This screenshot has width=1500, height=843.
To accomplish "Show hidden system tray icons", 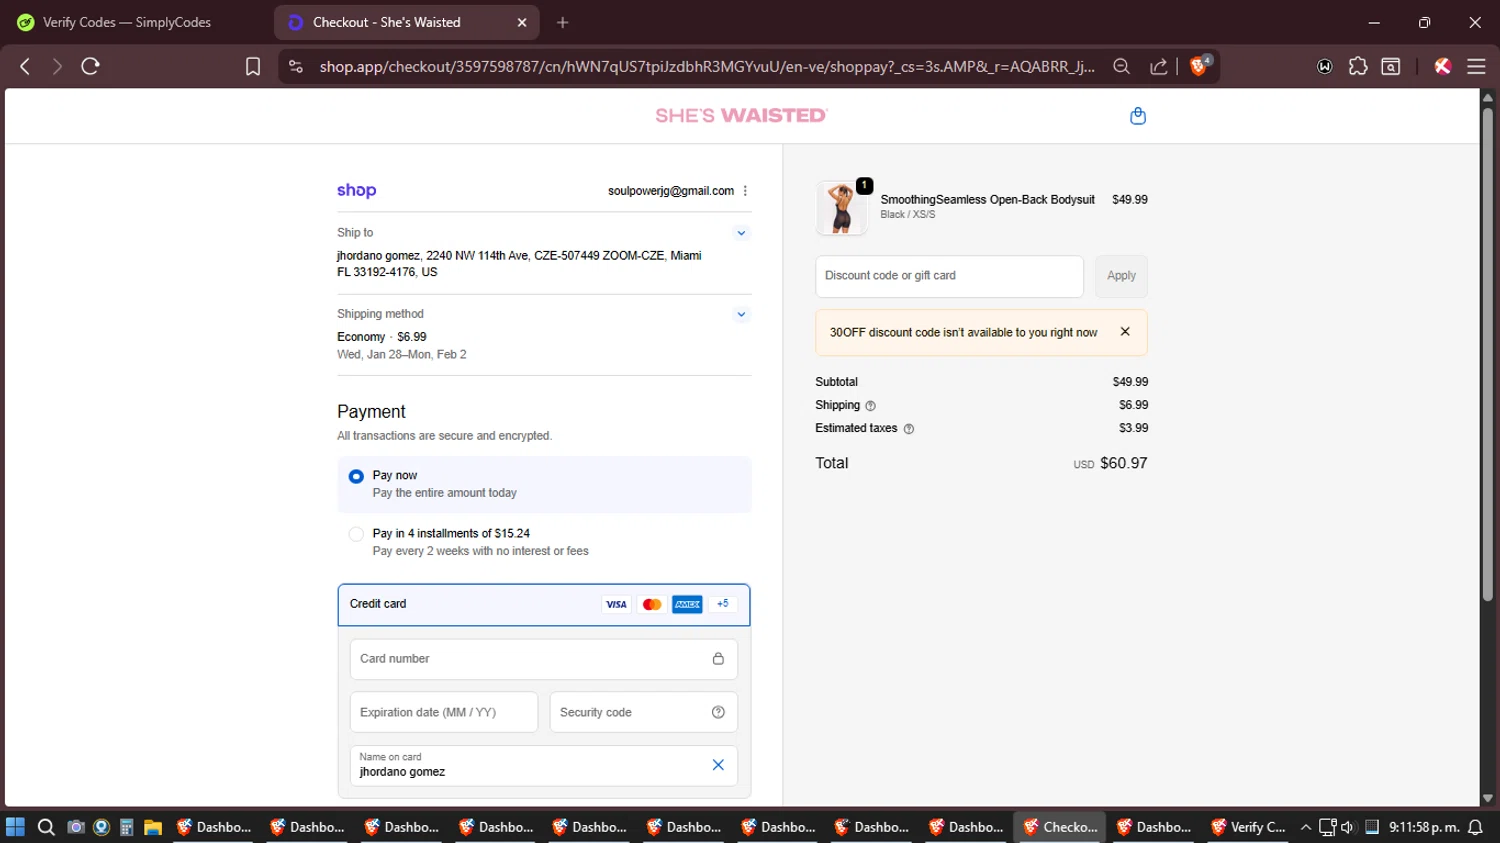I will pos(1305,827).
